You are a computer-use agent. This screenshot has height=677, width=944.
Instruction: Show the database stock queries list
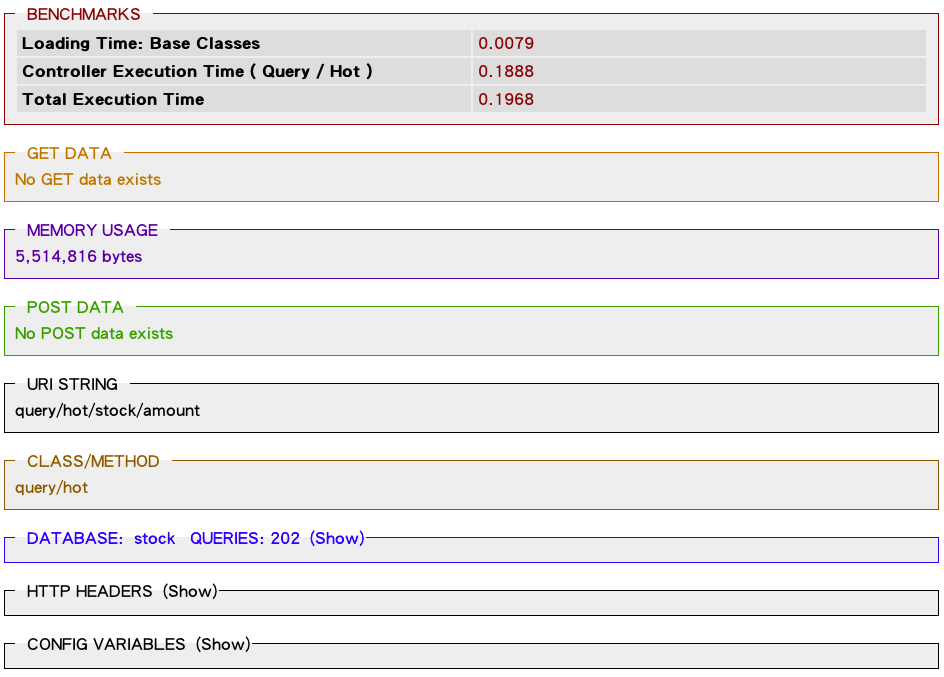coord(337,538)
